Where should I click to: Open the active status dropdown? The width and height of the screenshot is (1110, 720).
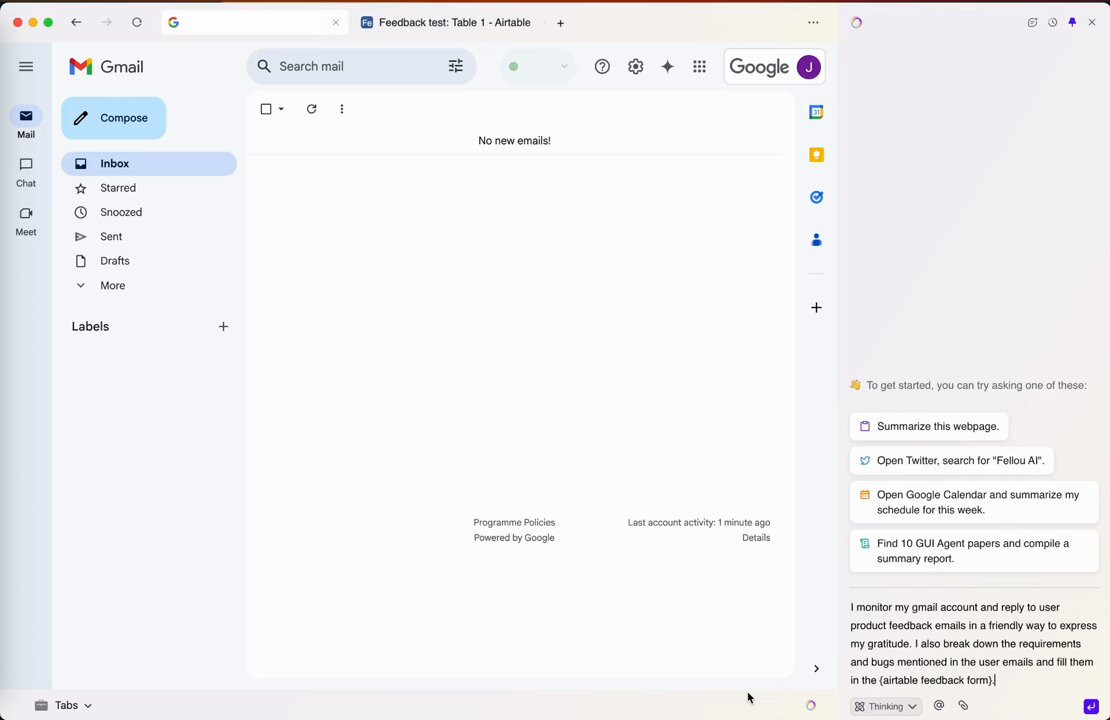(538, 67)
